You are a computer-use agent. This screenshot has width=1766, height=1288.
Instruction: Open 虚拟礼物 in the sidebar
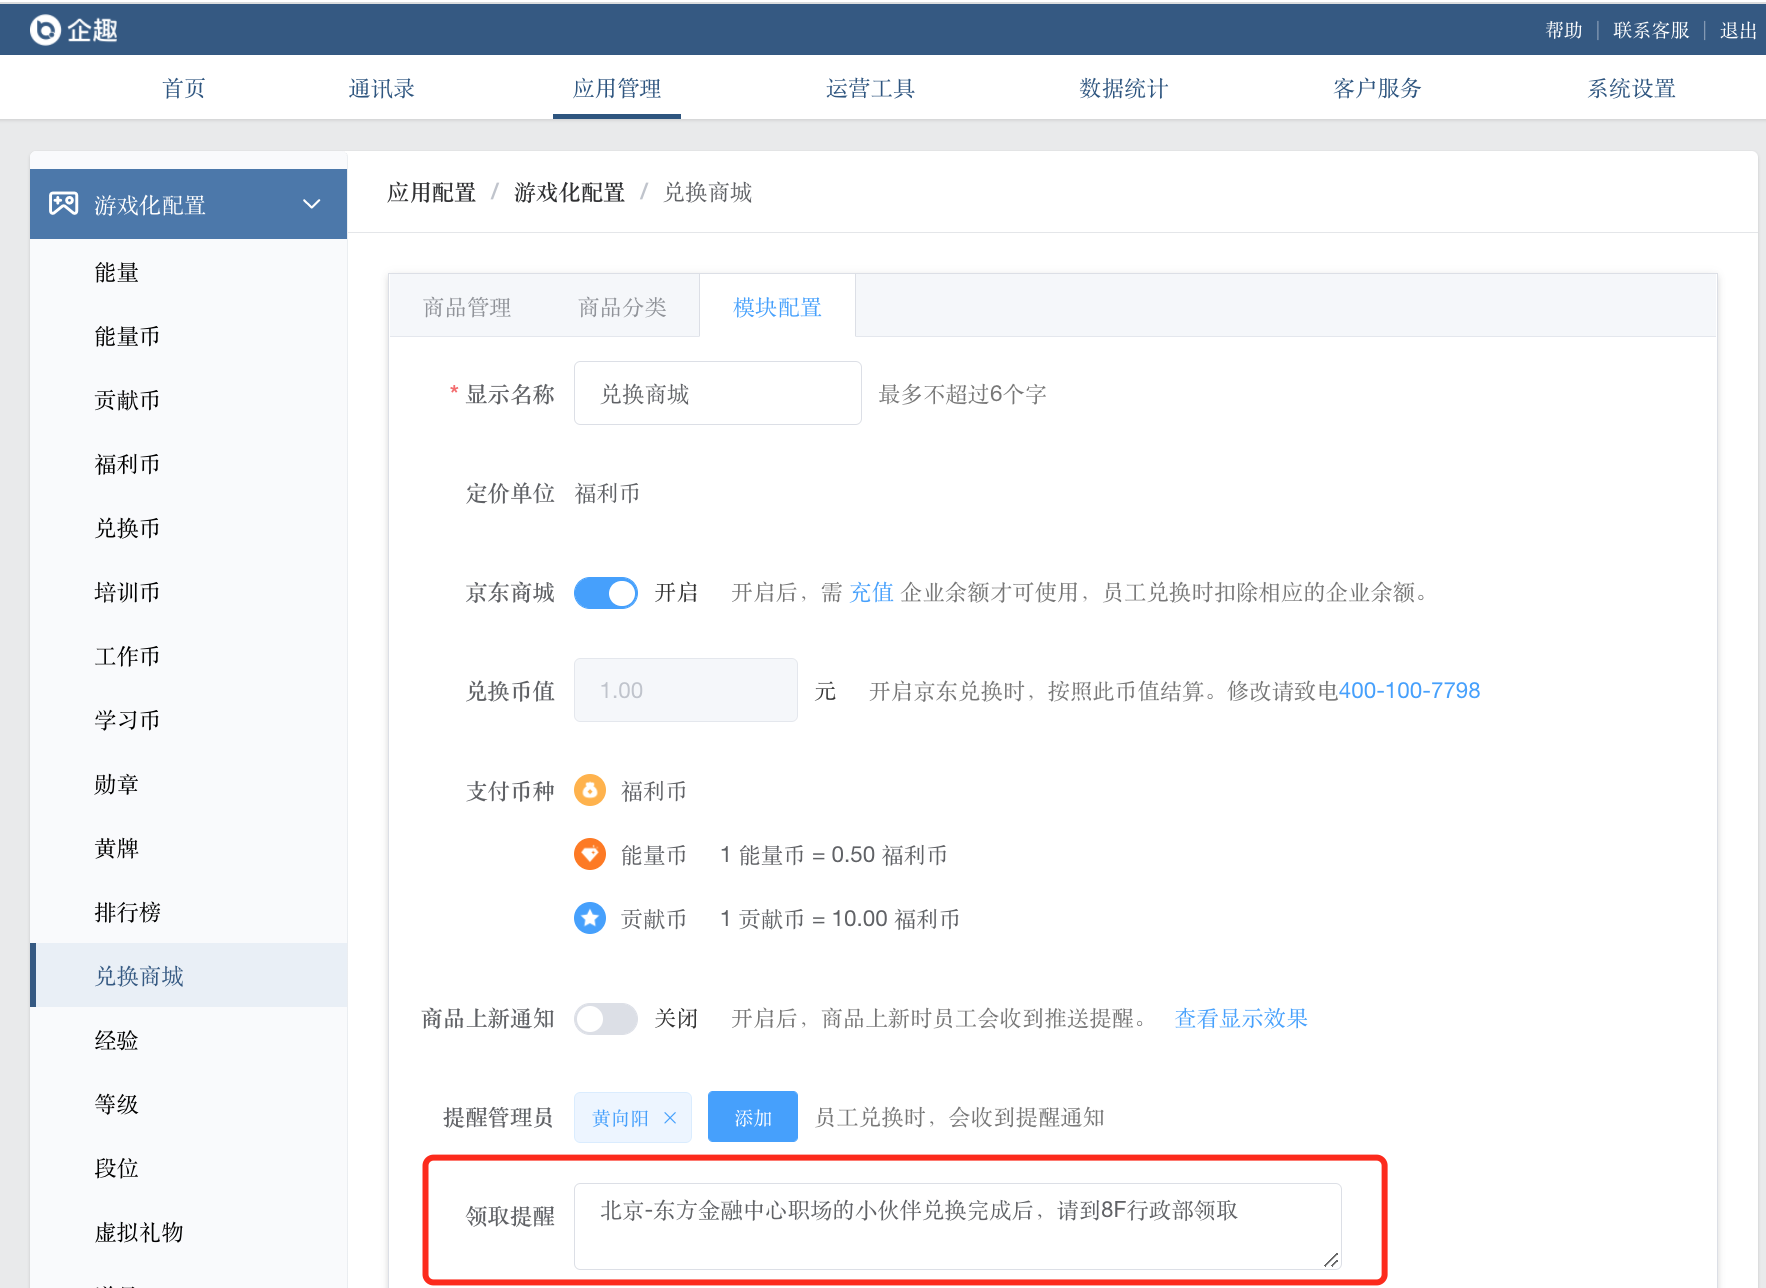pyautogui.click(x=139, y=1232)
